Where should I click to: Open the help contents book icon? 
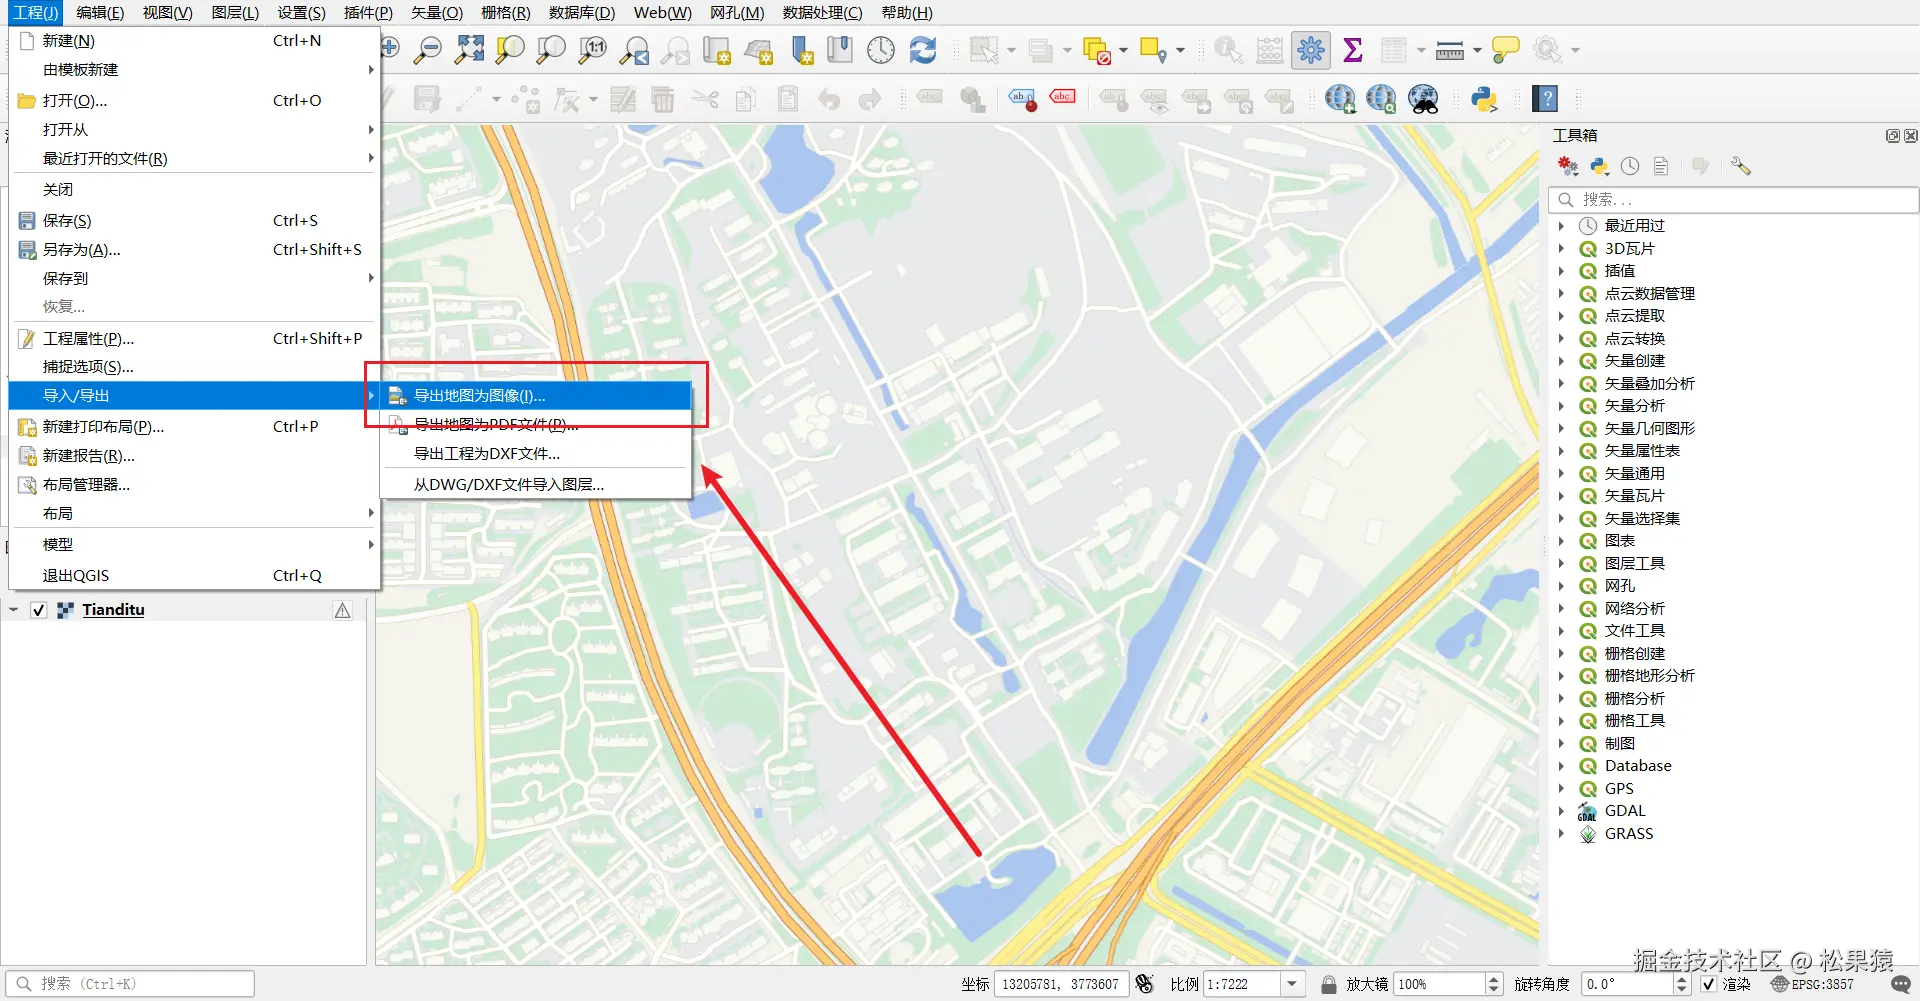[x=1547, y=99]
